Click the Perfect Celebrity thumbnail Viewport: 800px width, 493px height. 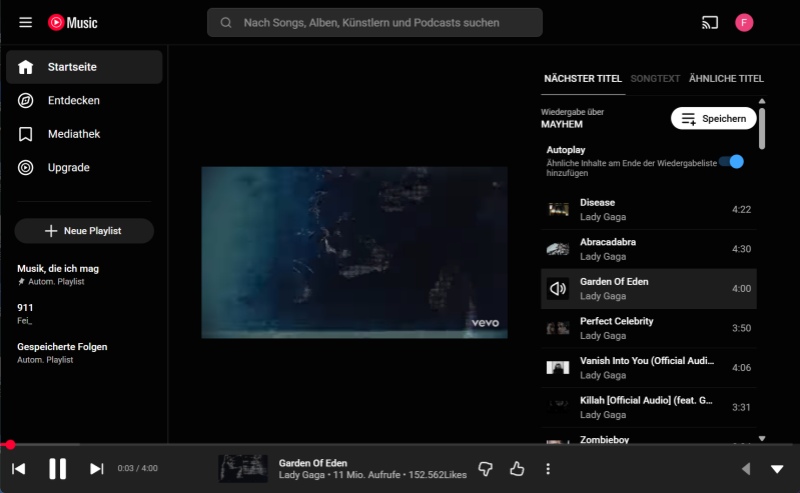click(x=558, y=328)
